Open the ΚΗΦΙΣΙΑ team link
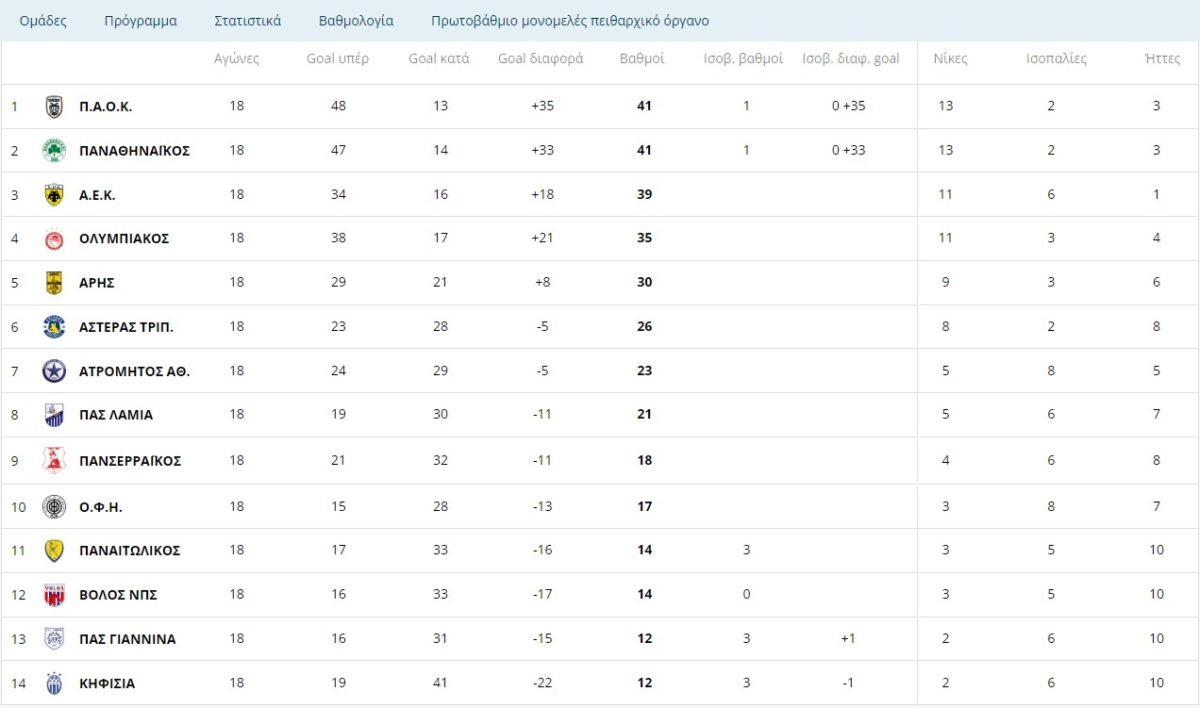This screenshot has width=1200, height=708. (x=107, y=683)
